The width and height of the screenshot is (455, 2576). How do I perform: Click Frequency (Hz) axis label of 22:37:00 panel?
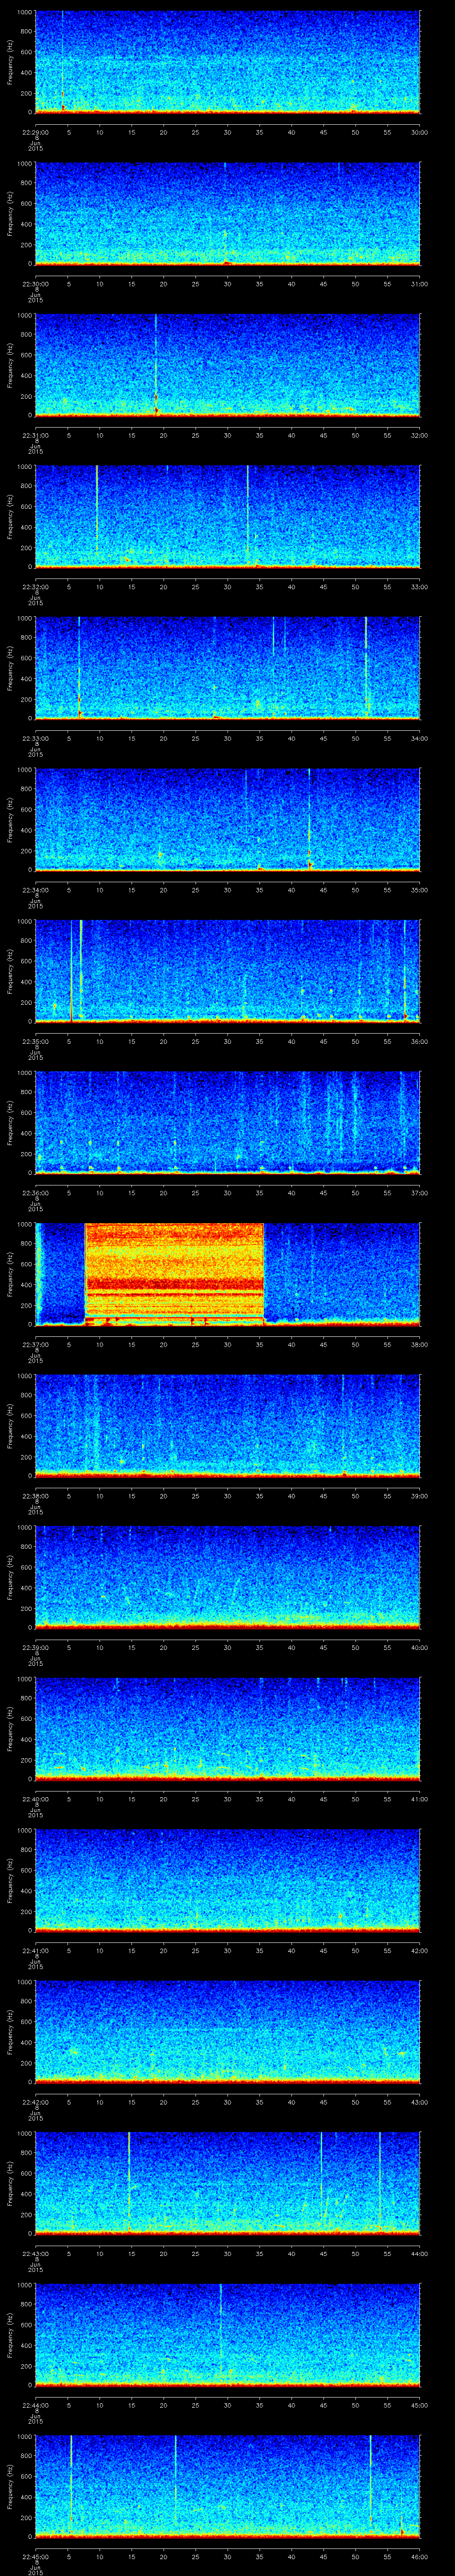(x=10, y=1274)
